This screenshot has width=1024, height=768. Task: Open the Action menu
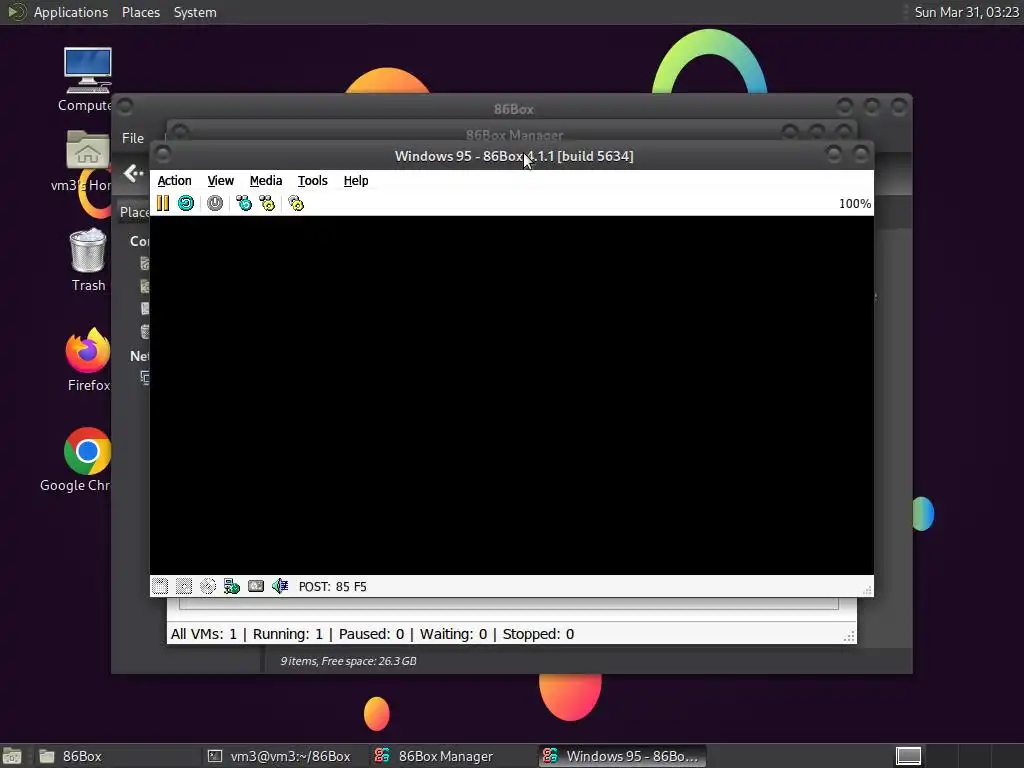pos(174,181)
